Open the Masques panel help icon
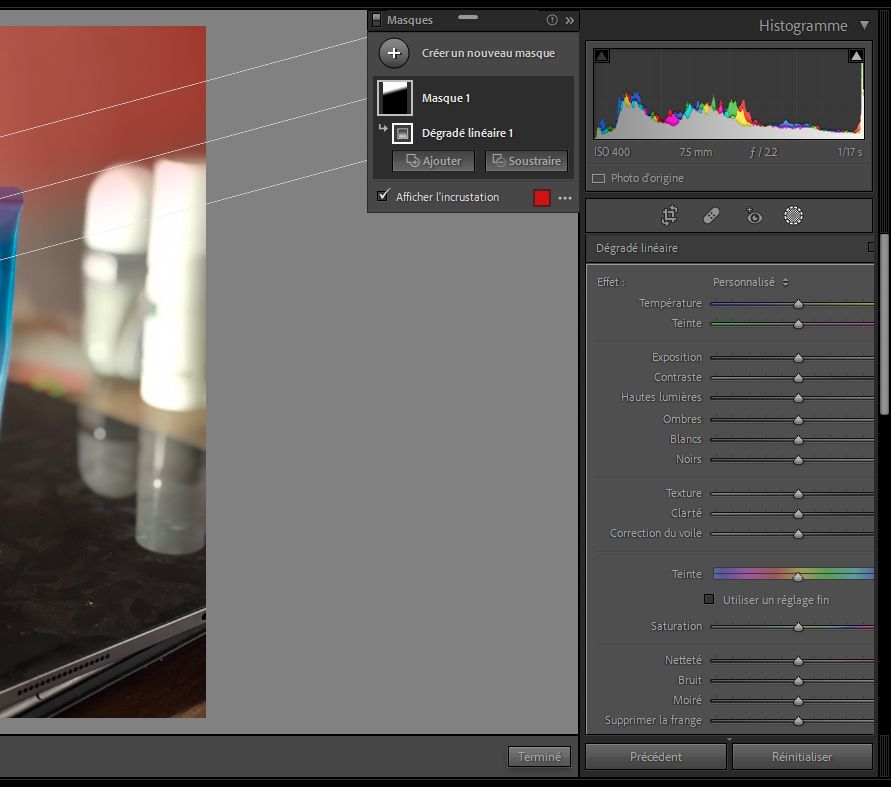Screen dimensions: 891x787 pos(552,20)
